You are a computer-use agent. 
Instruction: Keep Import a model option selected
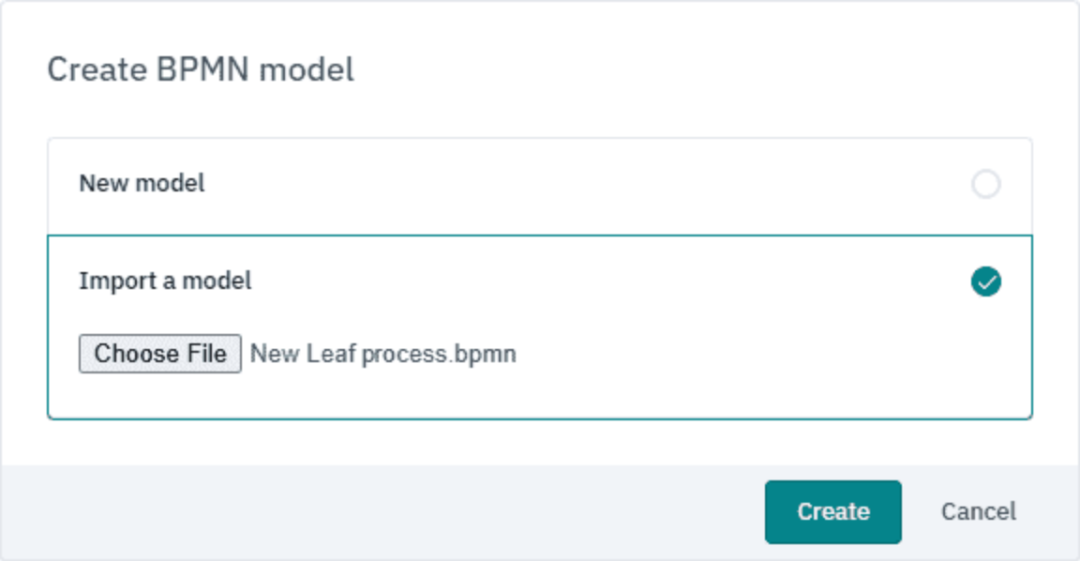(x=986, y=281)
